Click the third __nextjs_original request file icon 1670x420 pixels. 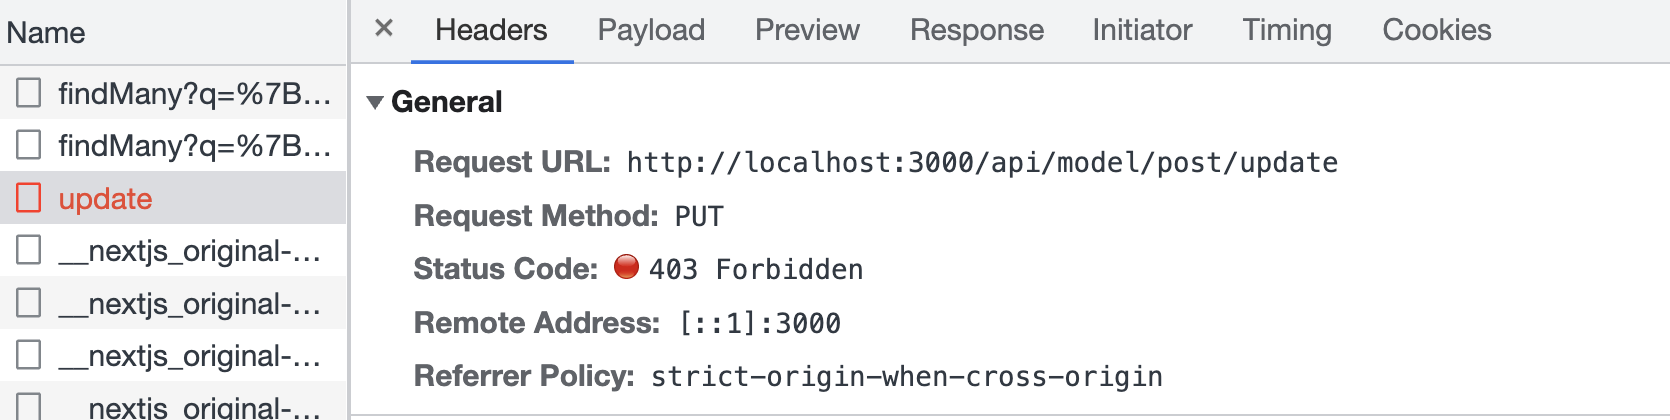(x=29, y=355)
